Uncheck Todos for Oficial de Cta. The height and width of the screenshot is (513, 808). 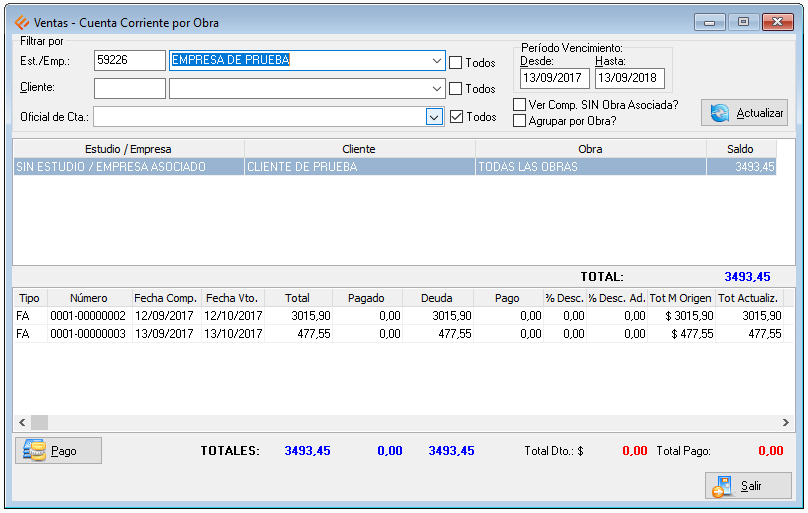[456, 116]
